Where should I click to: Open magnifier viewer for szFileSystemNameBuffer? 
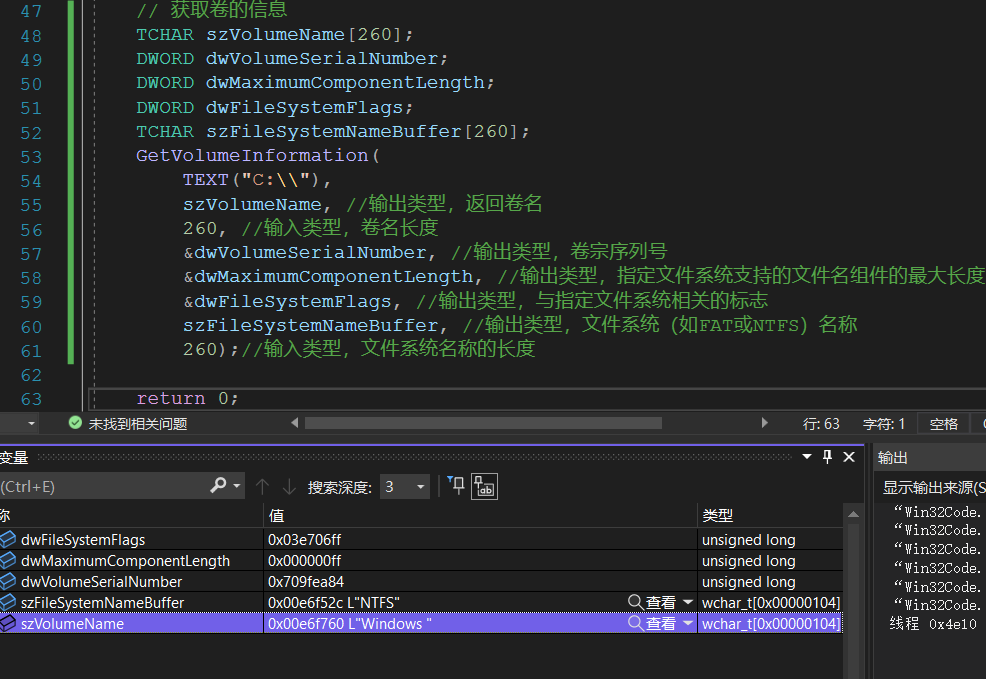pos(636,602)
